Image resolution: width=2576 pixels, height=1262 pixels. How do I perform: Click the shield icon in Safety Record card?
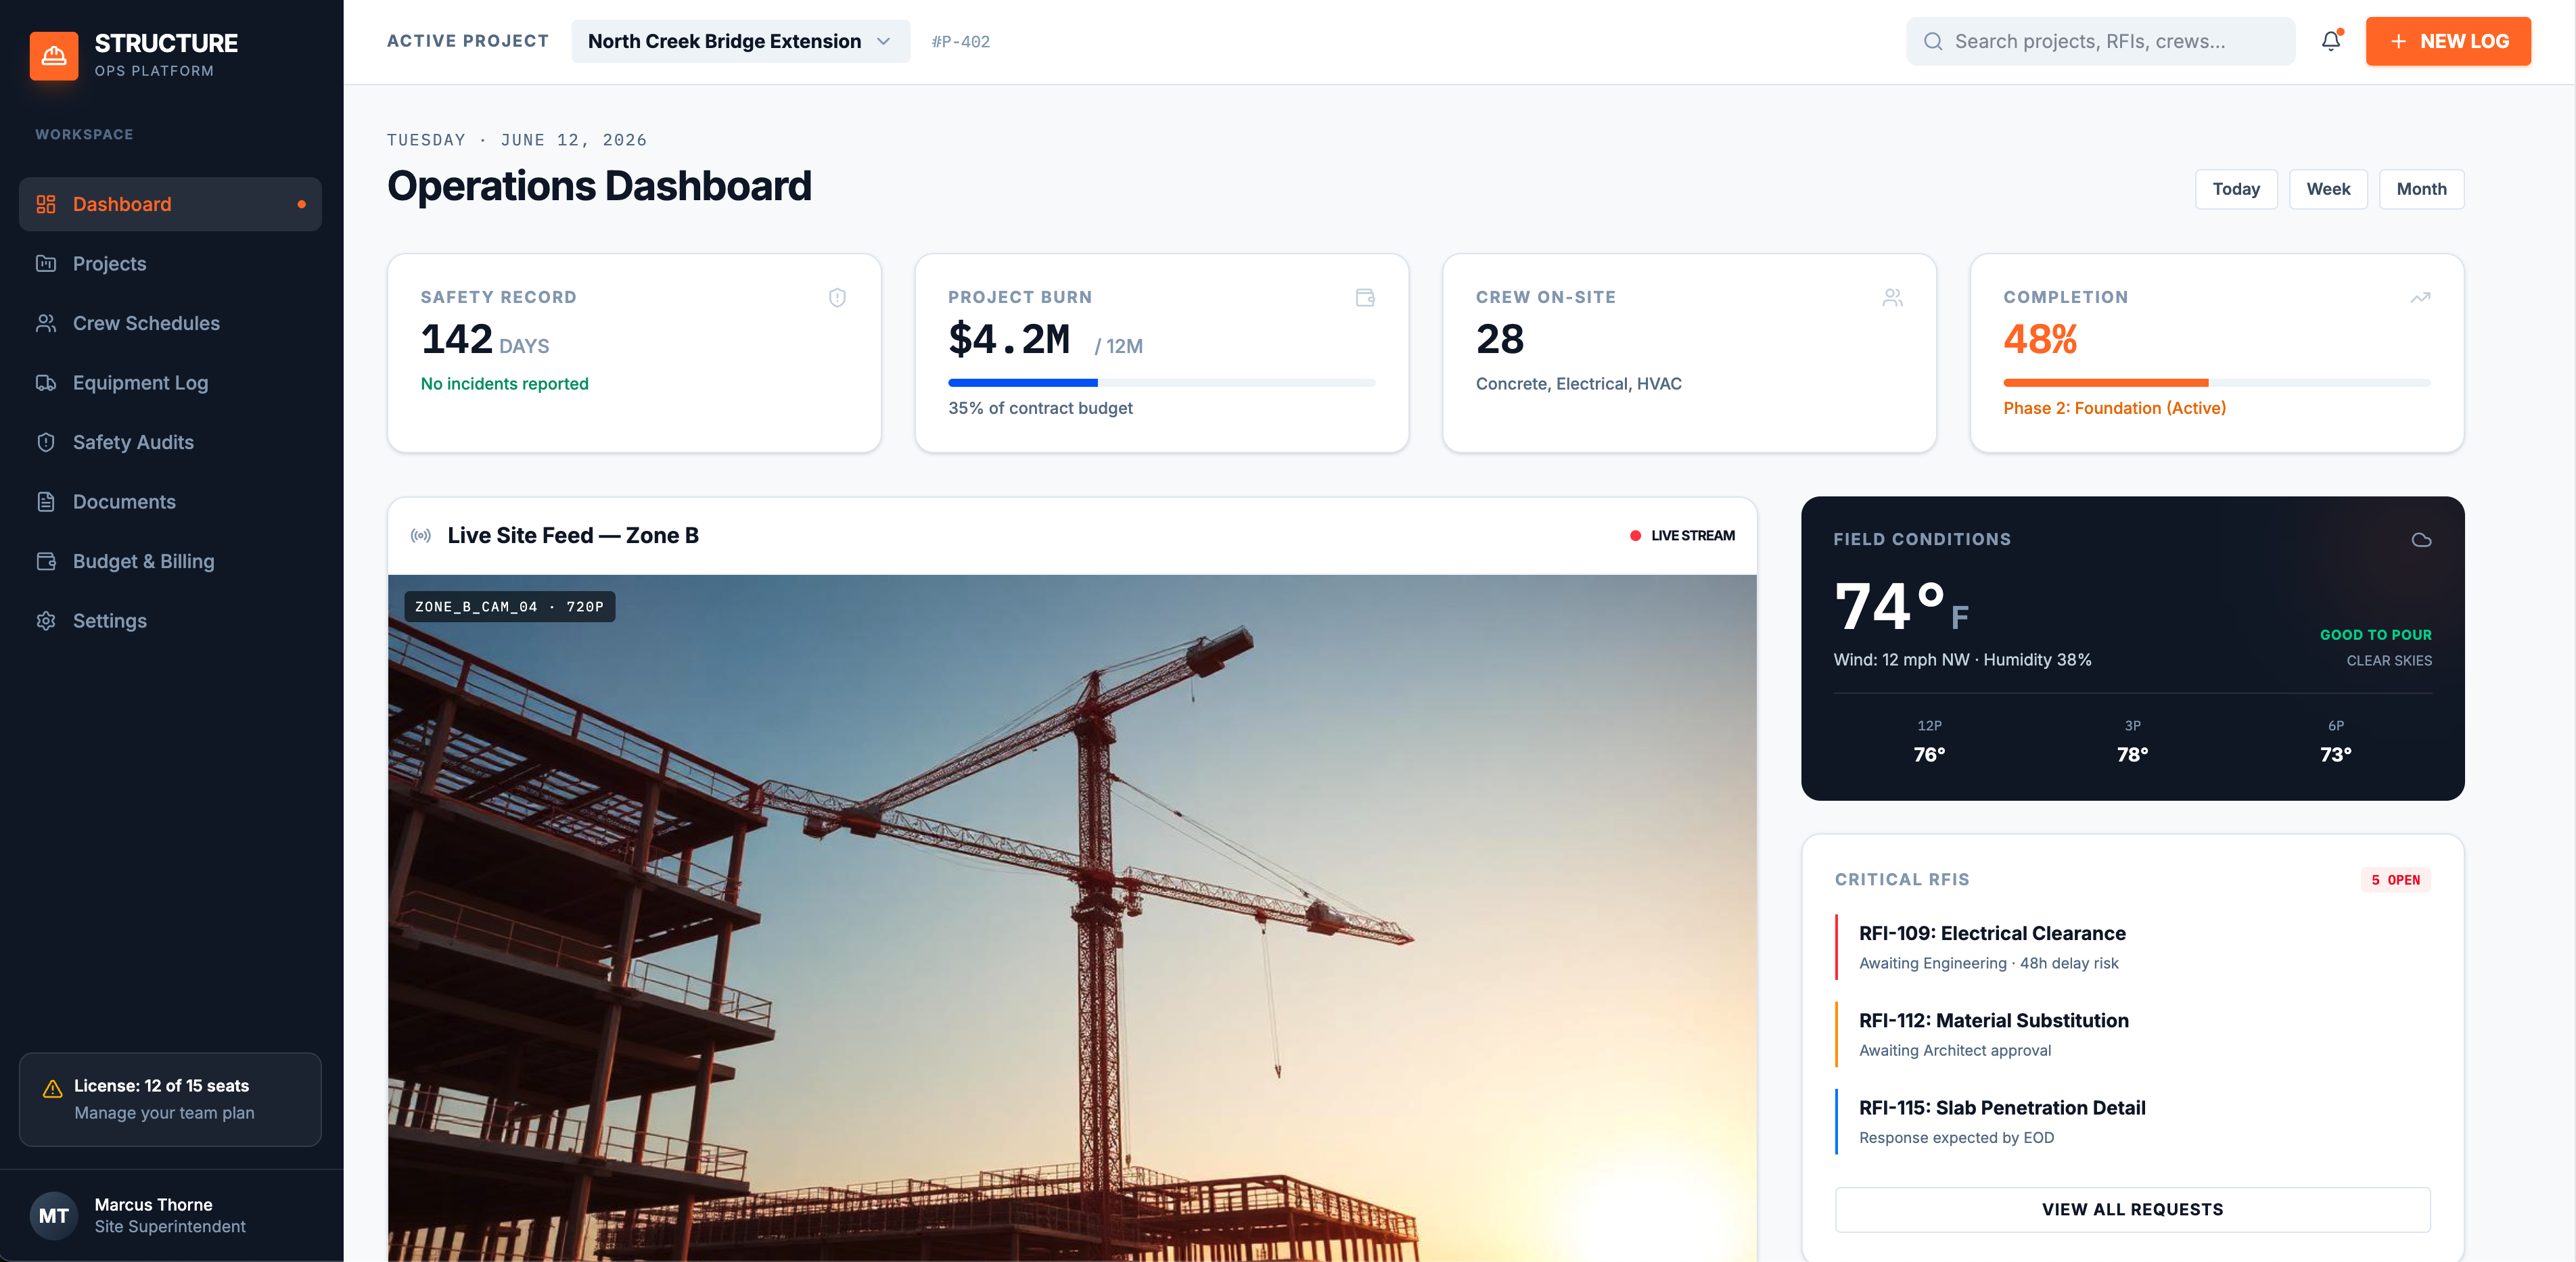pos(837,297)
